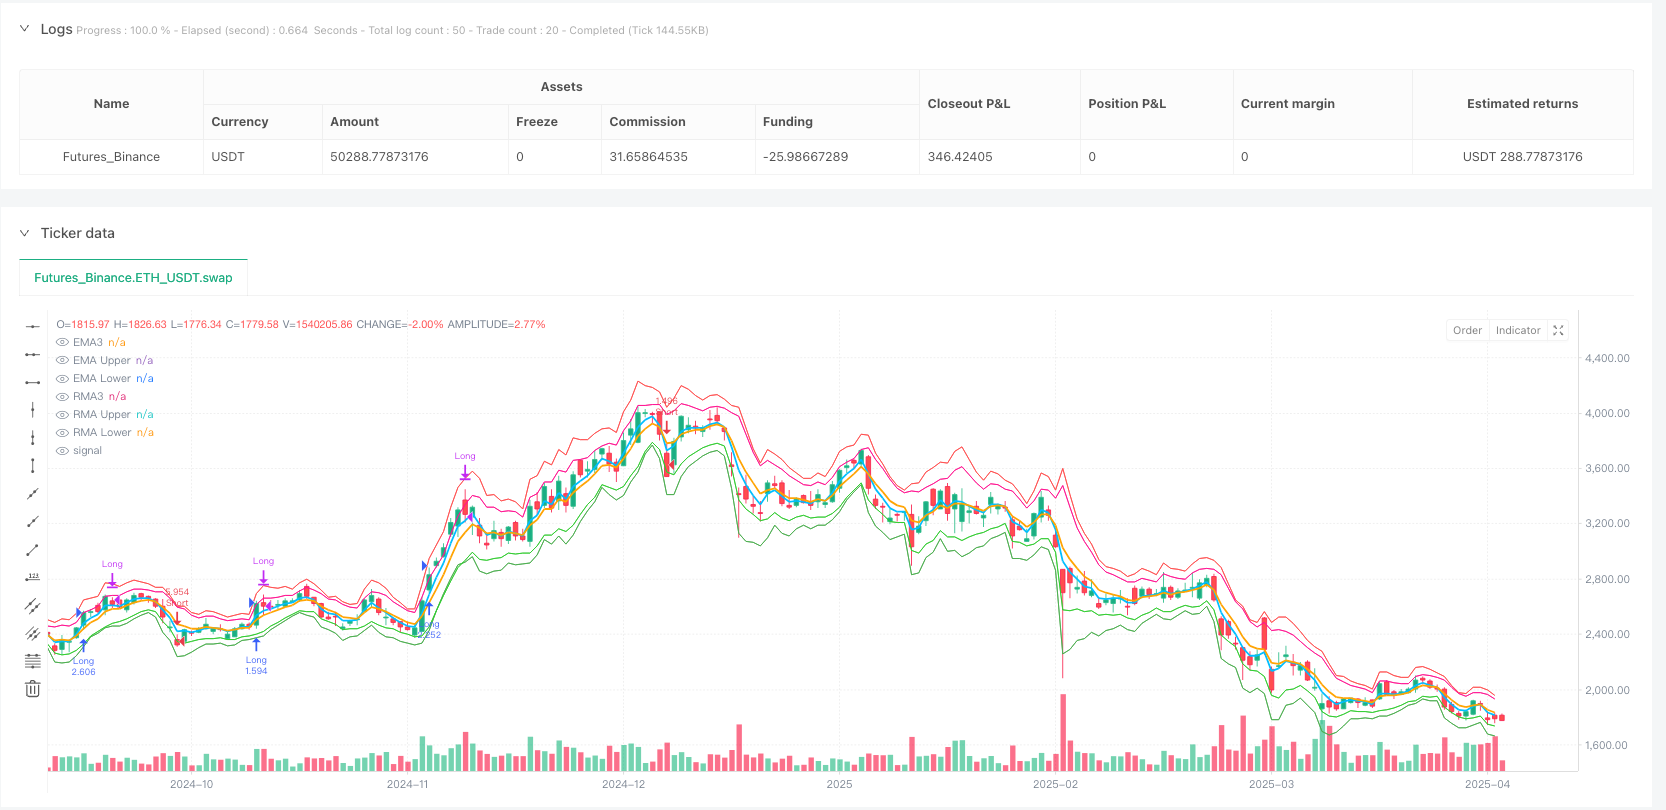Select the price line tool labeled 123
Viewport: 1666px width, 810px height.
point(32,577)
